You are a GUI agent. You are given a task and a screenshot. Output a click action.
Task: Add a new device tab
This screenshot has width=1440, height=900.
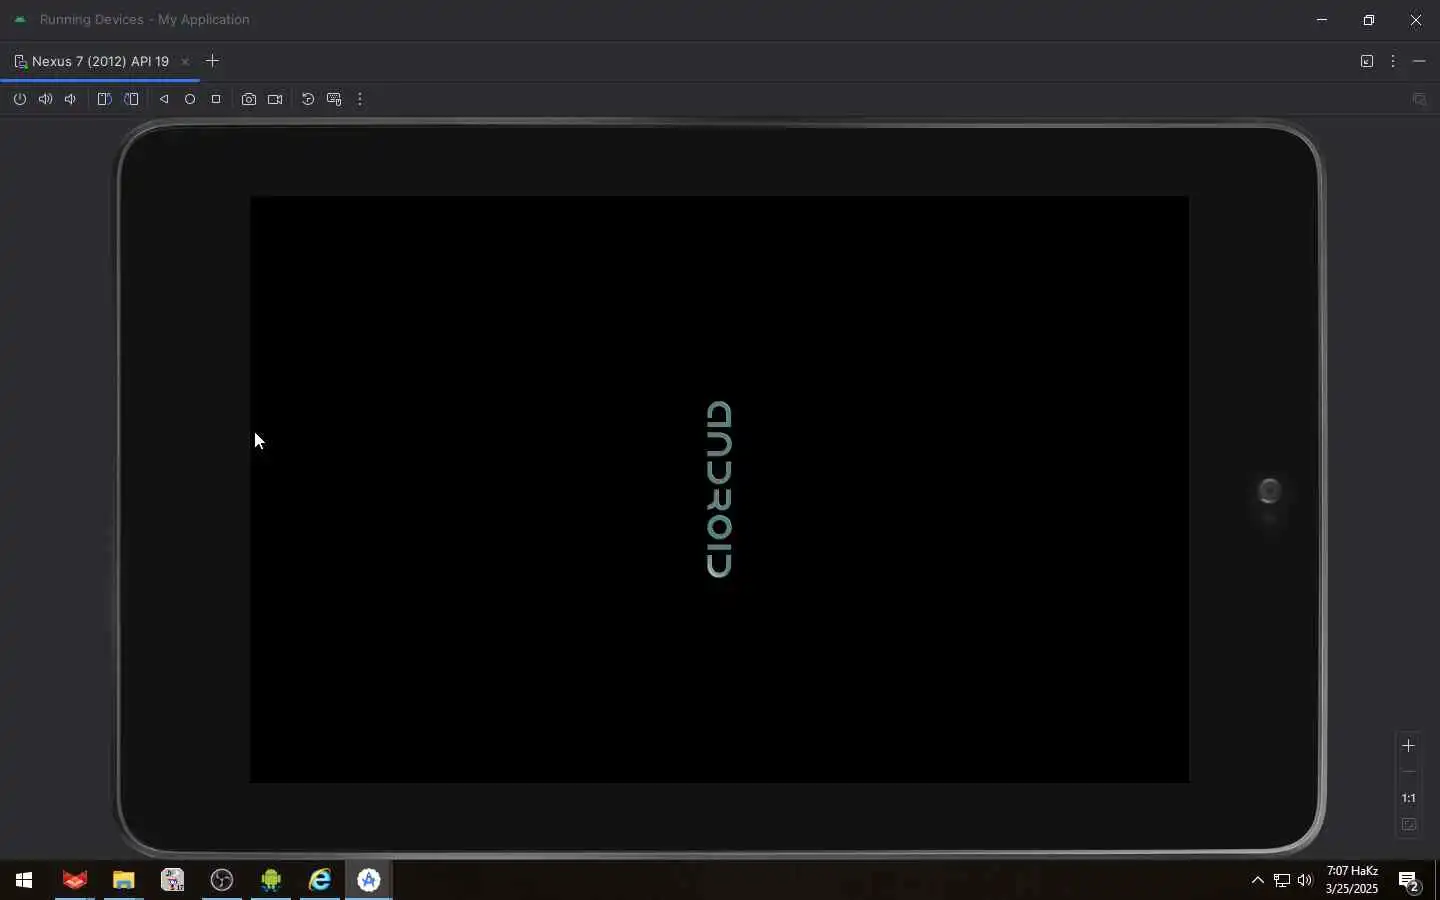212,61
